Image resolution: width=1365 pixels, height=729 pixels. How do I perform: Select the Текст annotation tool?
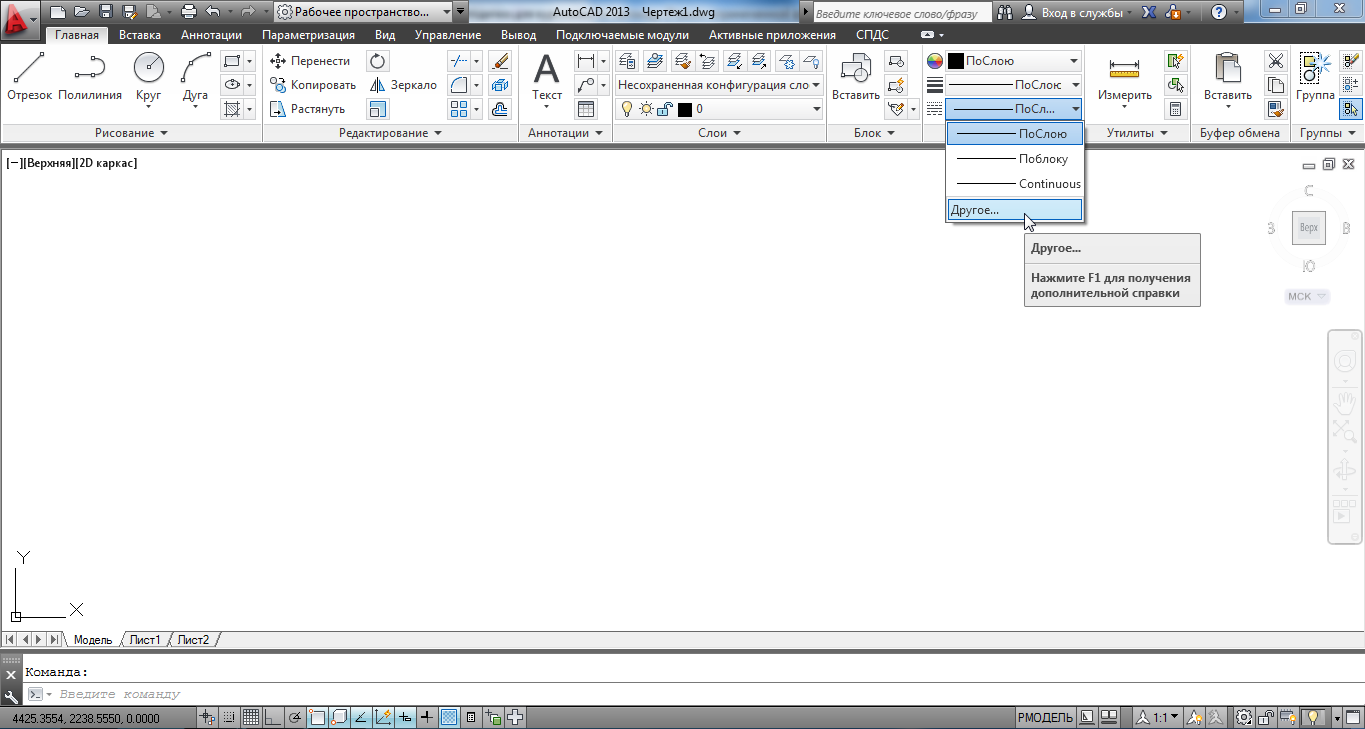(x=547, y=78)
